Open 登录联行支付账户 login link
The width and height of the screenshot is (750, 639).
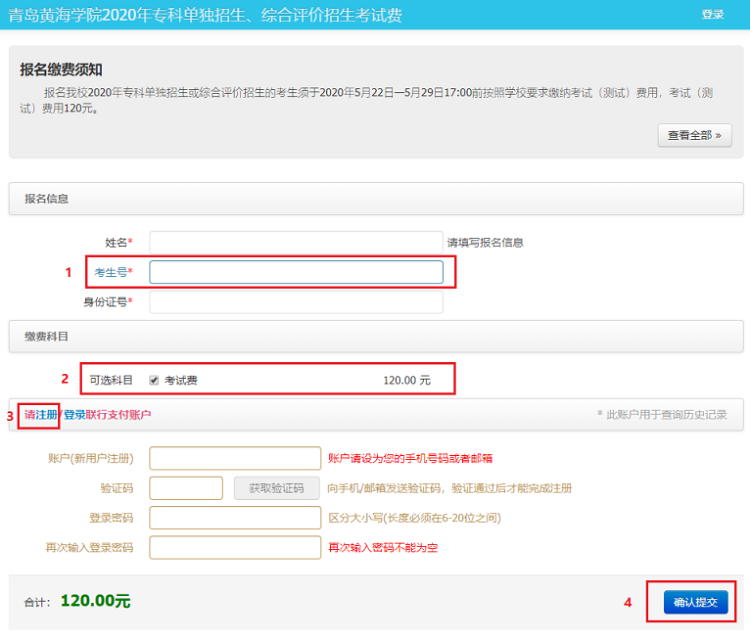tap(107, 414)
